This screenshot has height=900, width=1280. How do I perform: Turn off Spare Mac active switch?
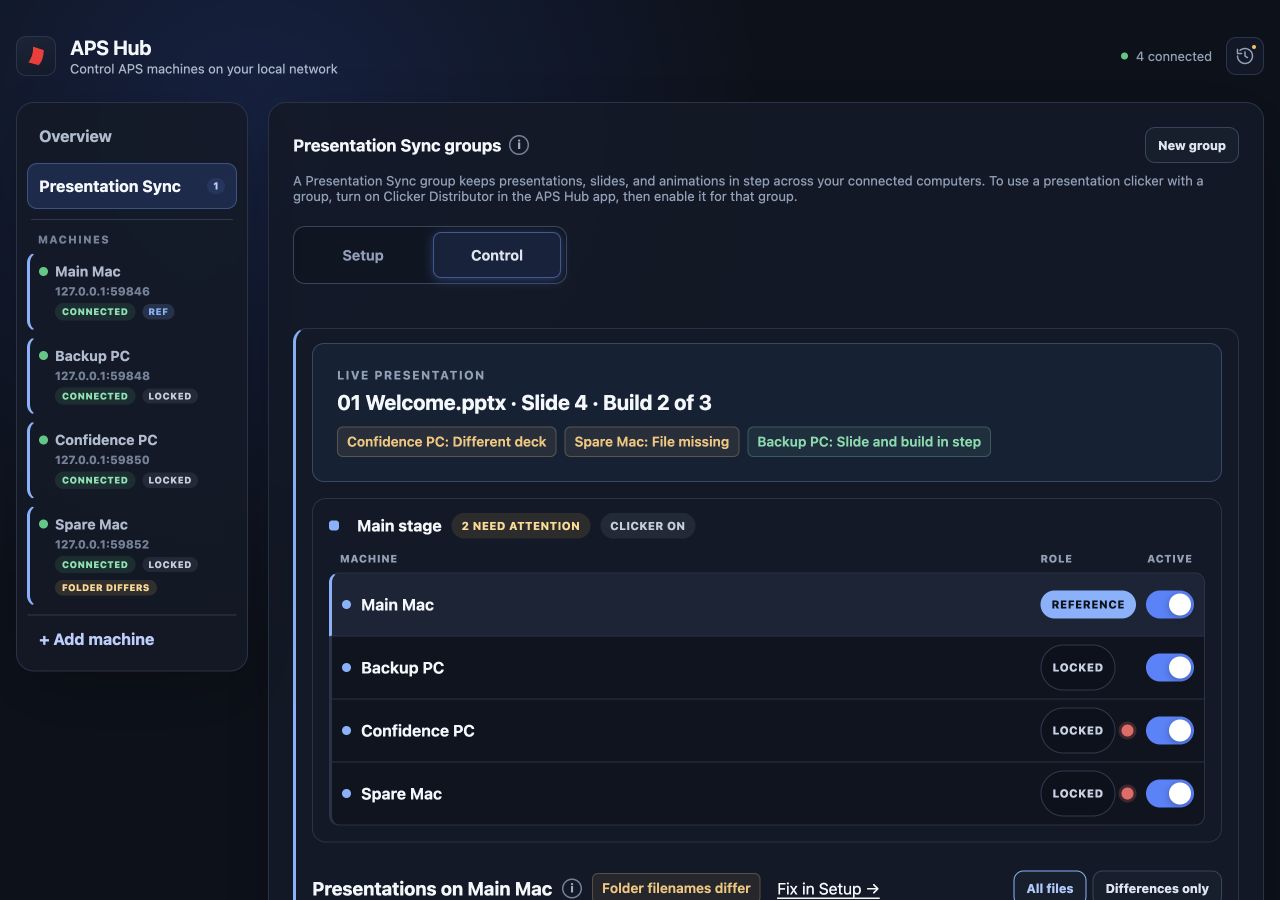1170,794
